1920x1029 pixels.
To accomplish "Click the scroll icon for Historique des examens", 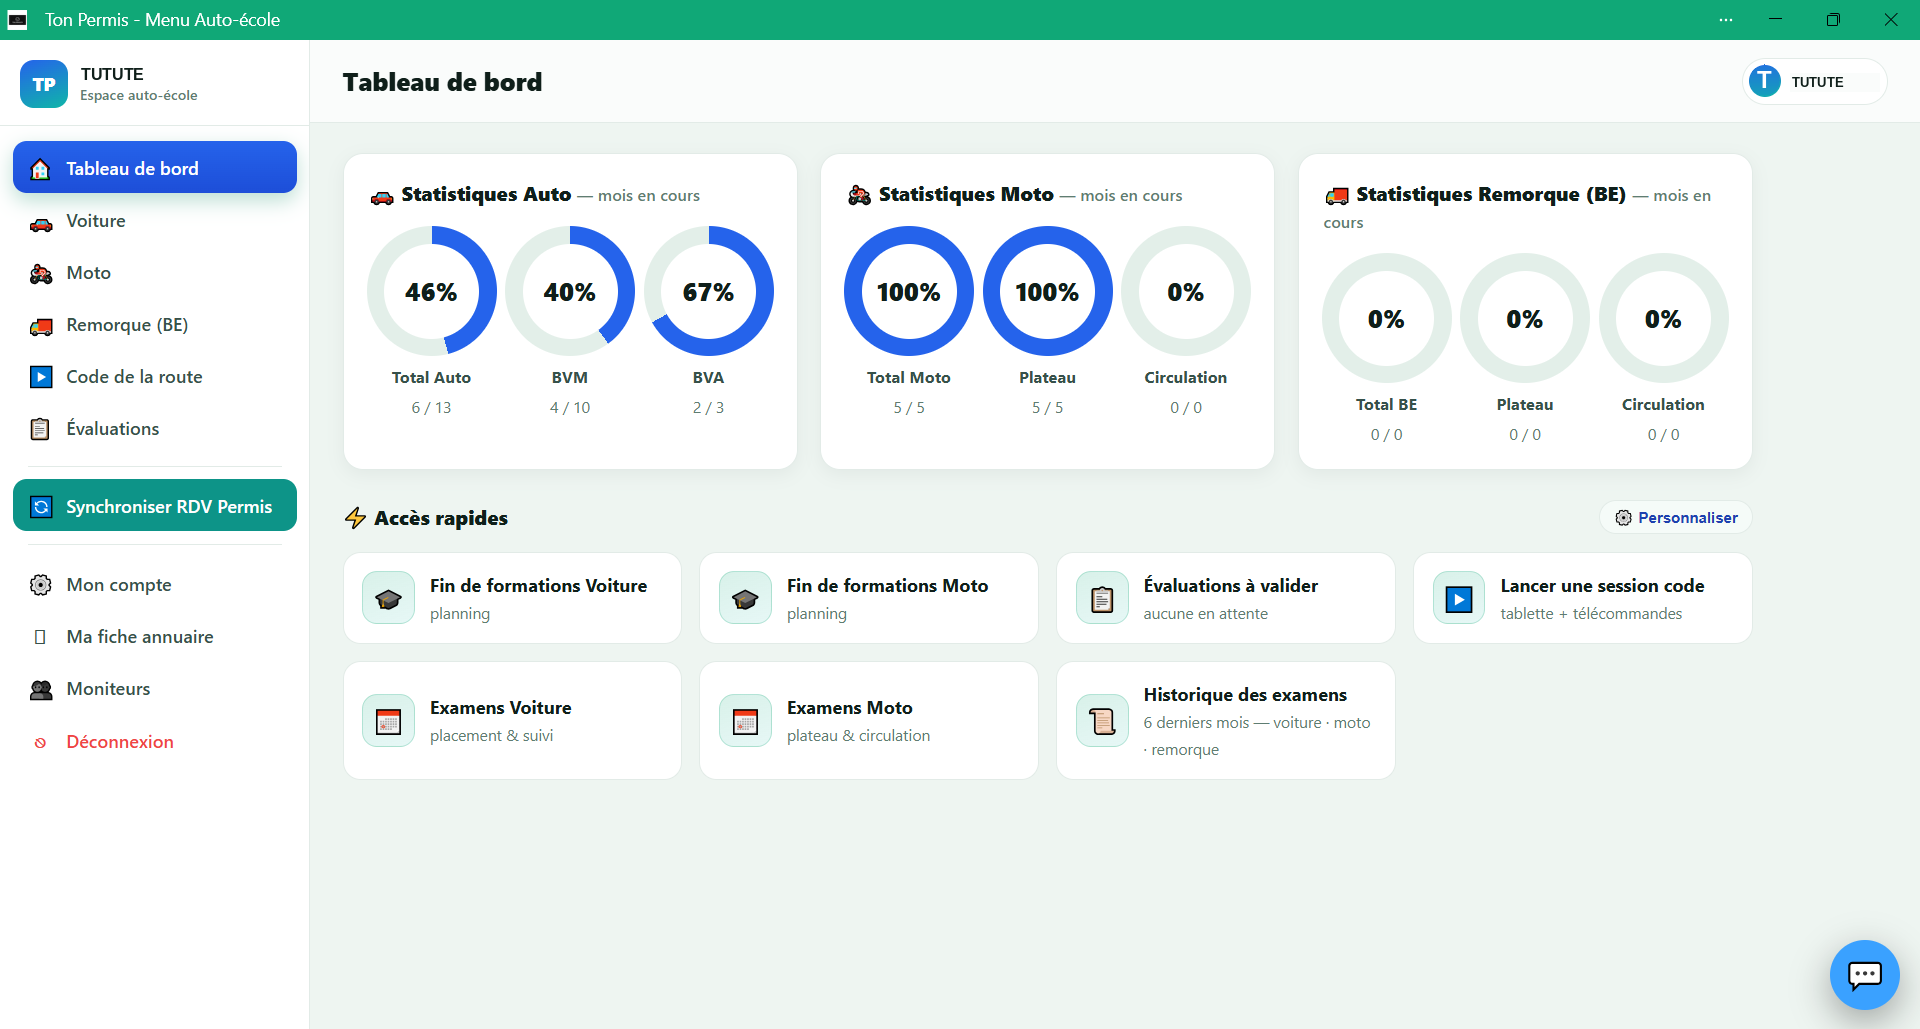I will pyautogui.click(x=1102, y=720).
